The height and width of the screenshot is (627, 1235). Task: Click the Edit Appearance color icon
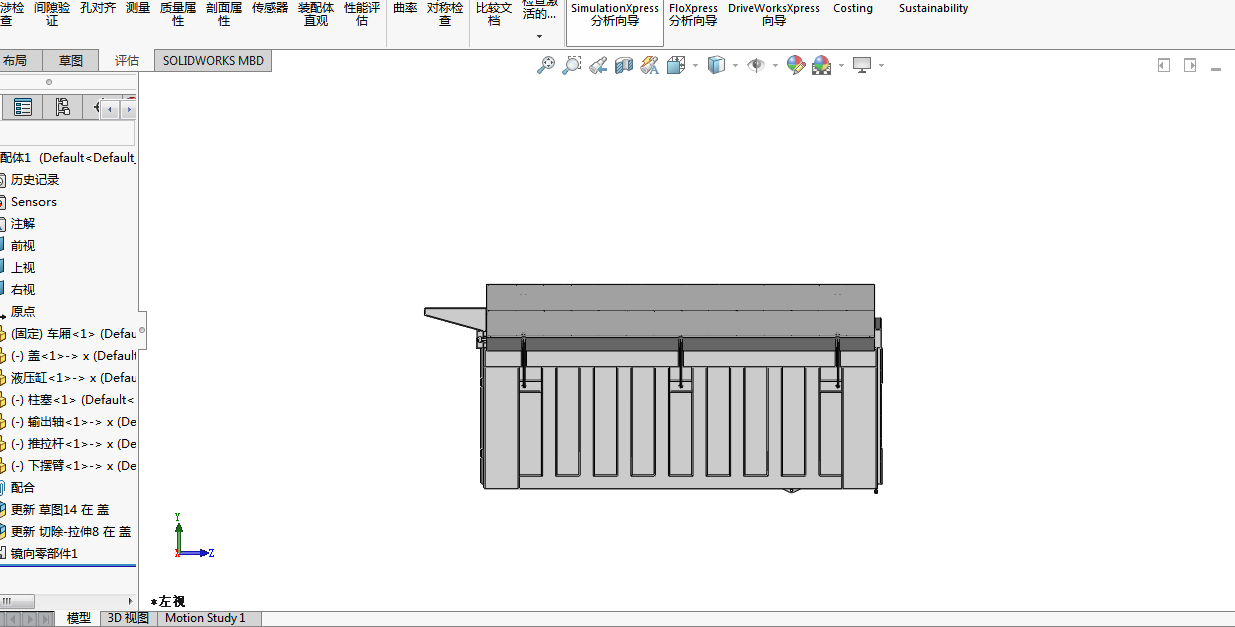[796, 65]
